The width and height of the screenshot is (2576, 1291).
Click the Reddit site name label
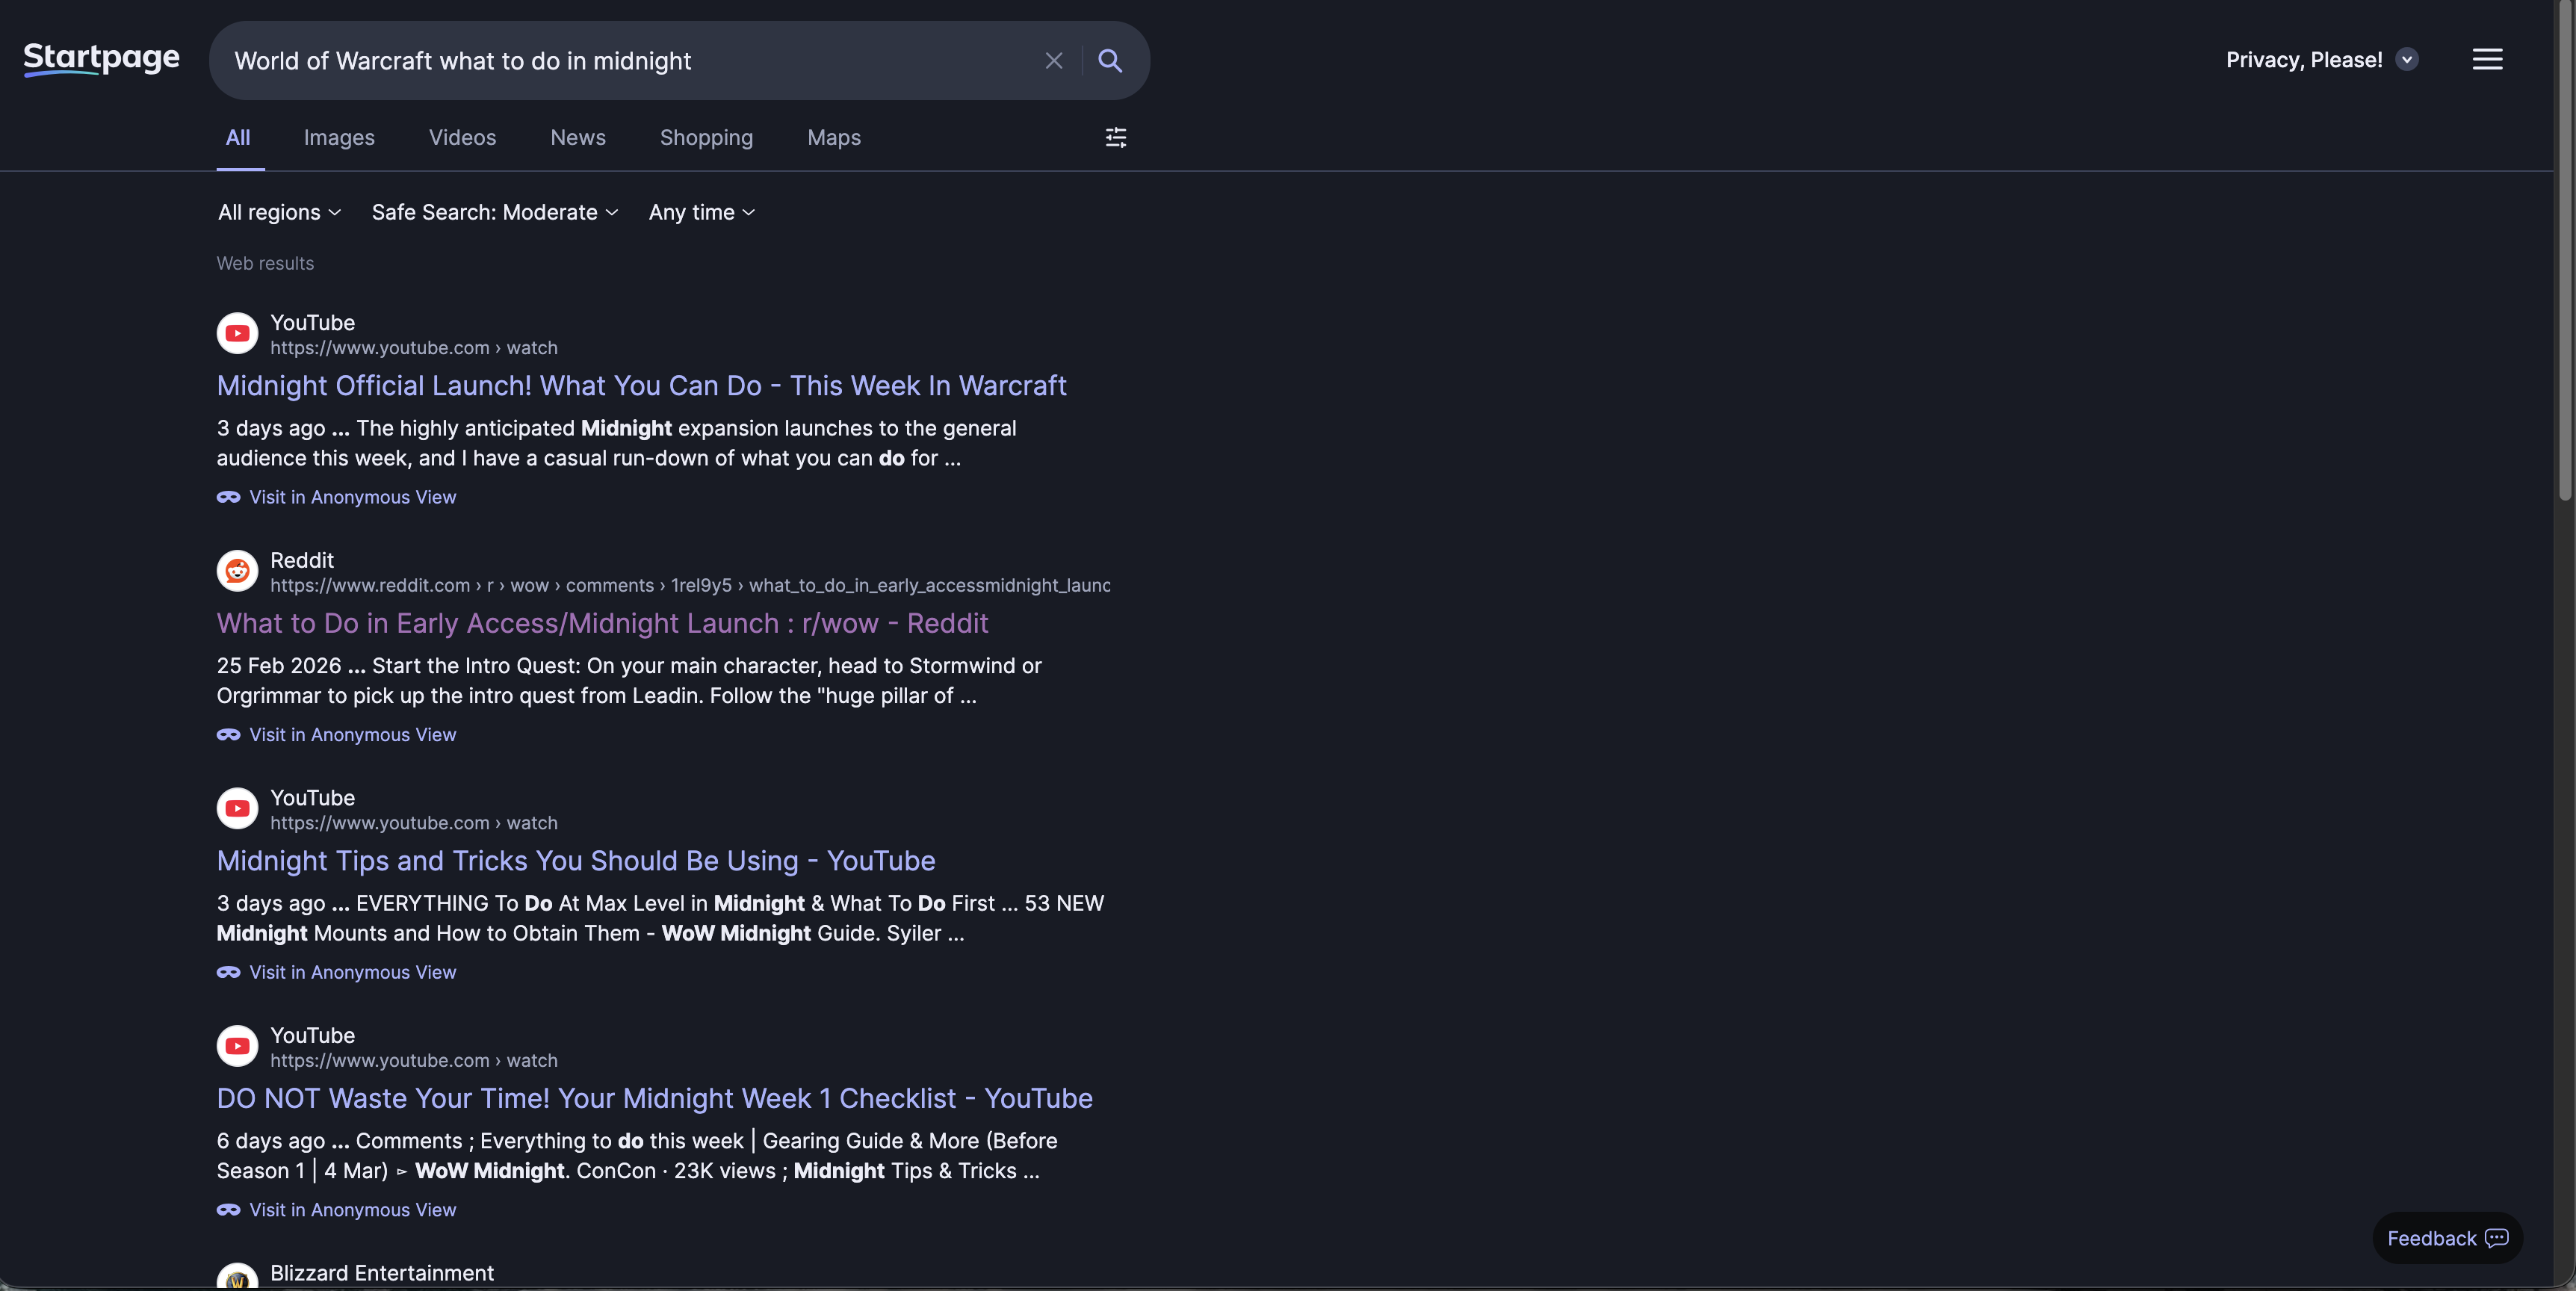302,560
